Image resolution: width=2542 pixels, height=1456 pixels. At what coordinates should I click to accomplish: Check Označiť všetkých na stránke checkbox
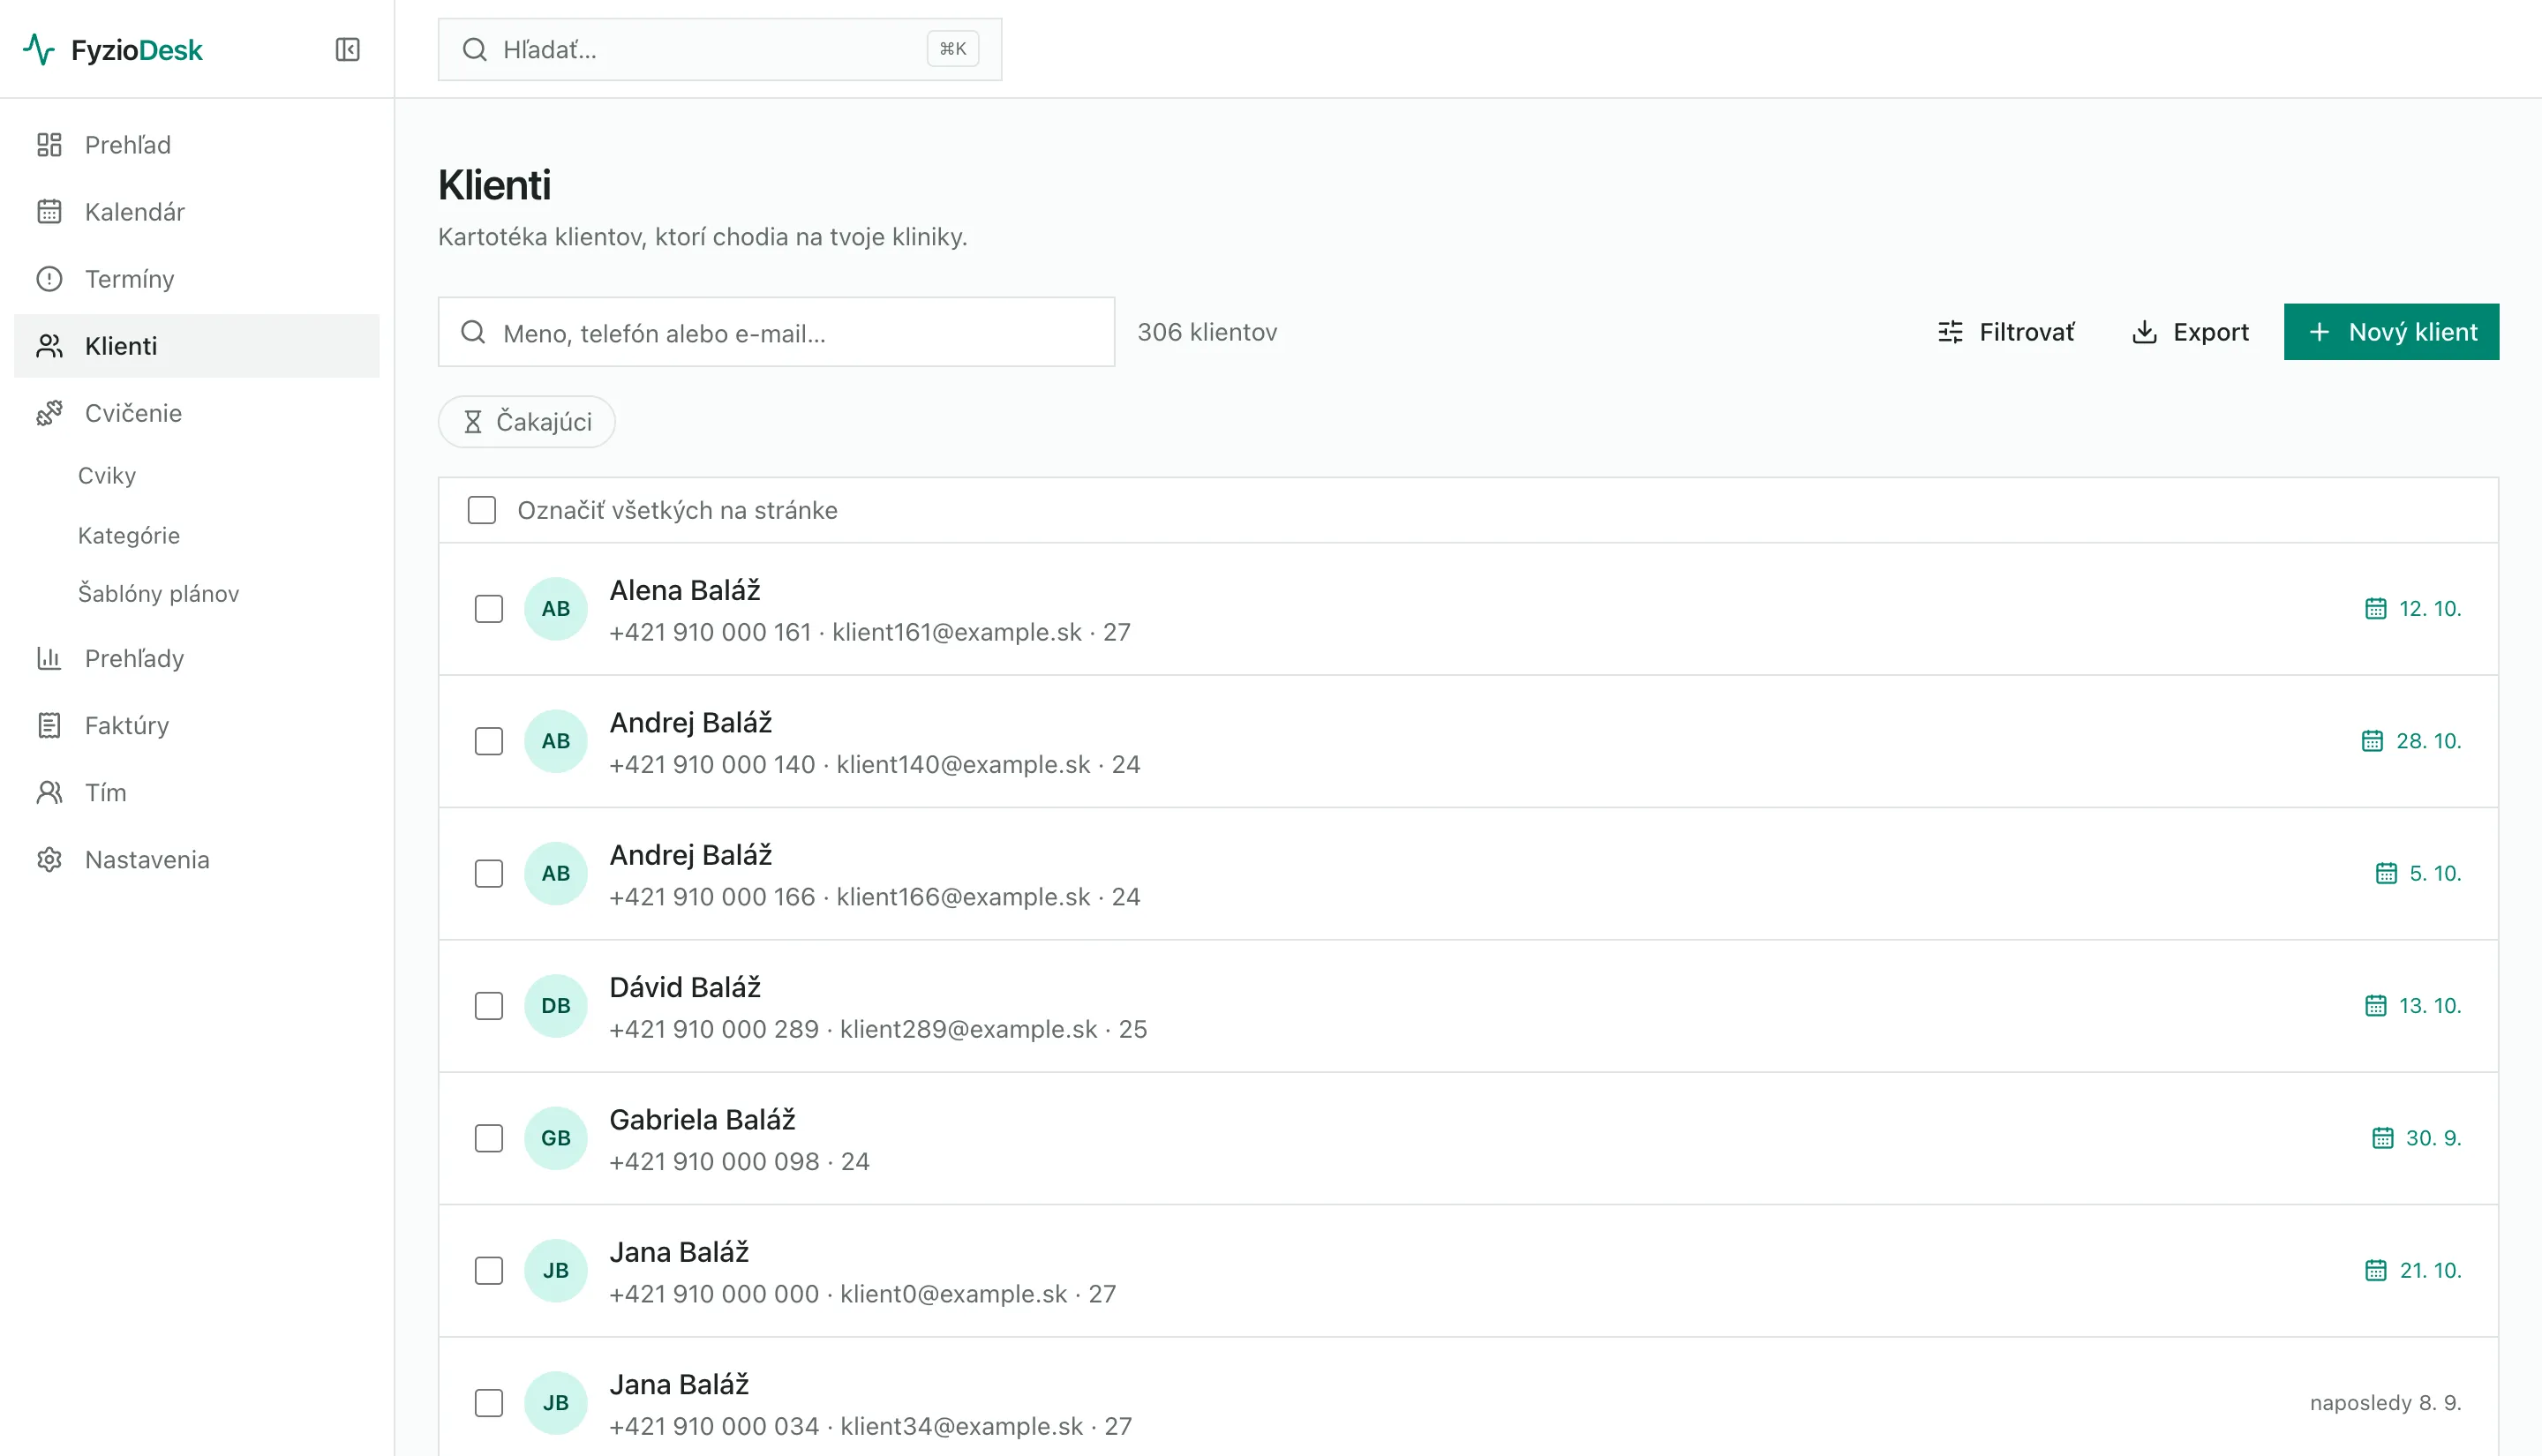(482, 510)
